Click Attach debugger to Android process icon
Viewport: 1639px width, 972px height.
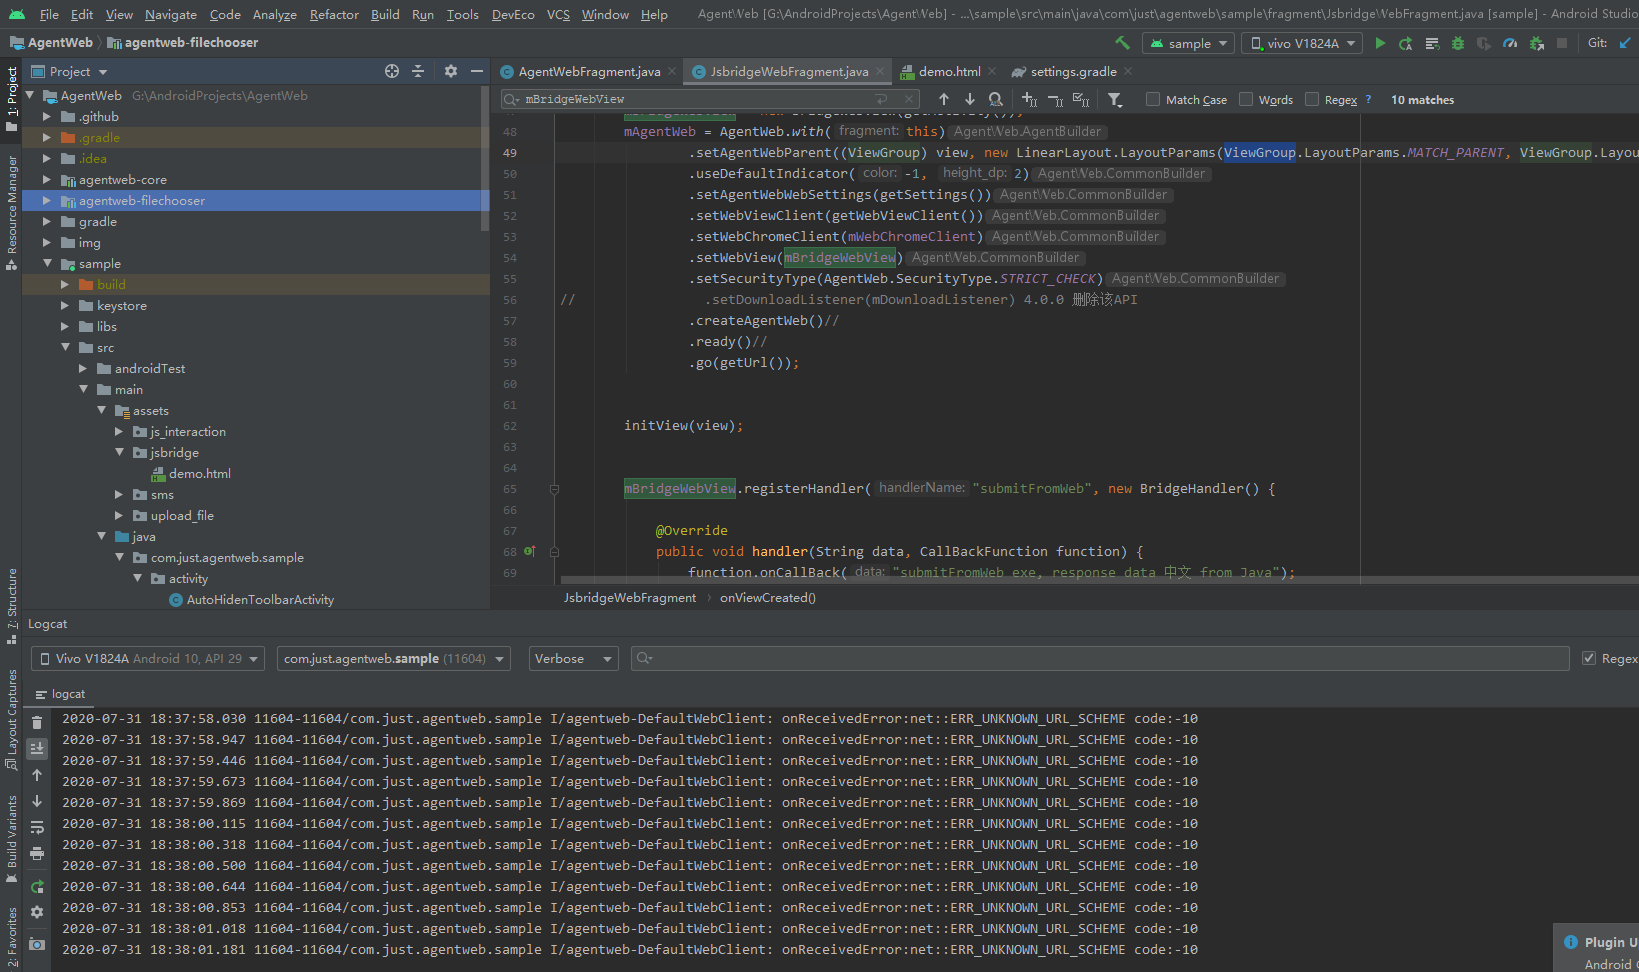click(x=1536, y=43)
